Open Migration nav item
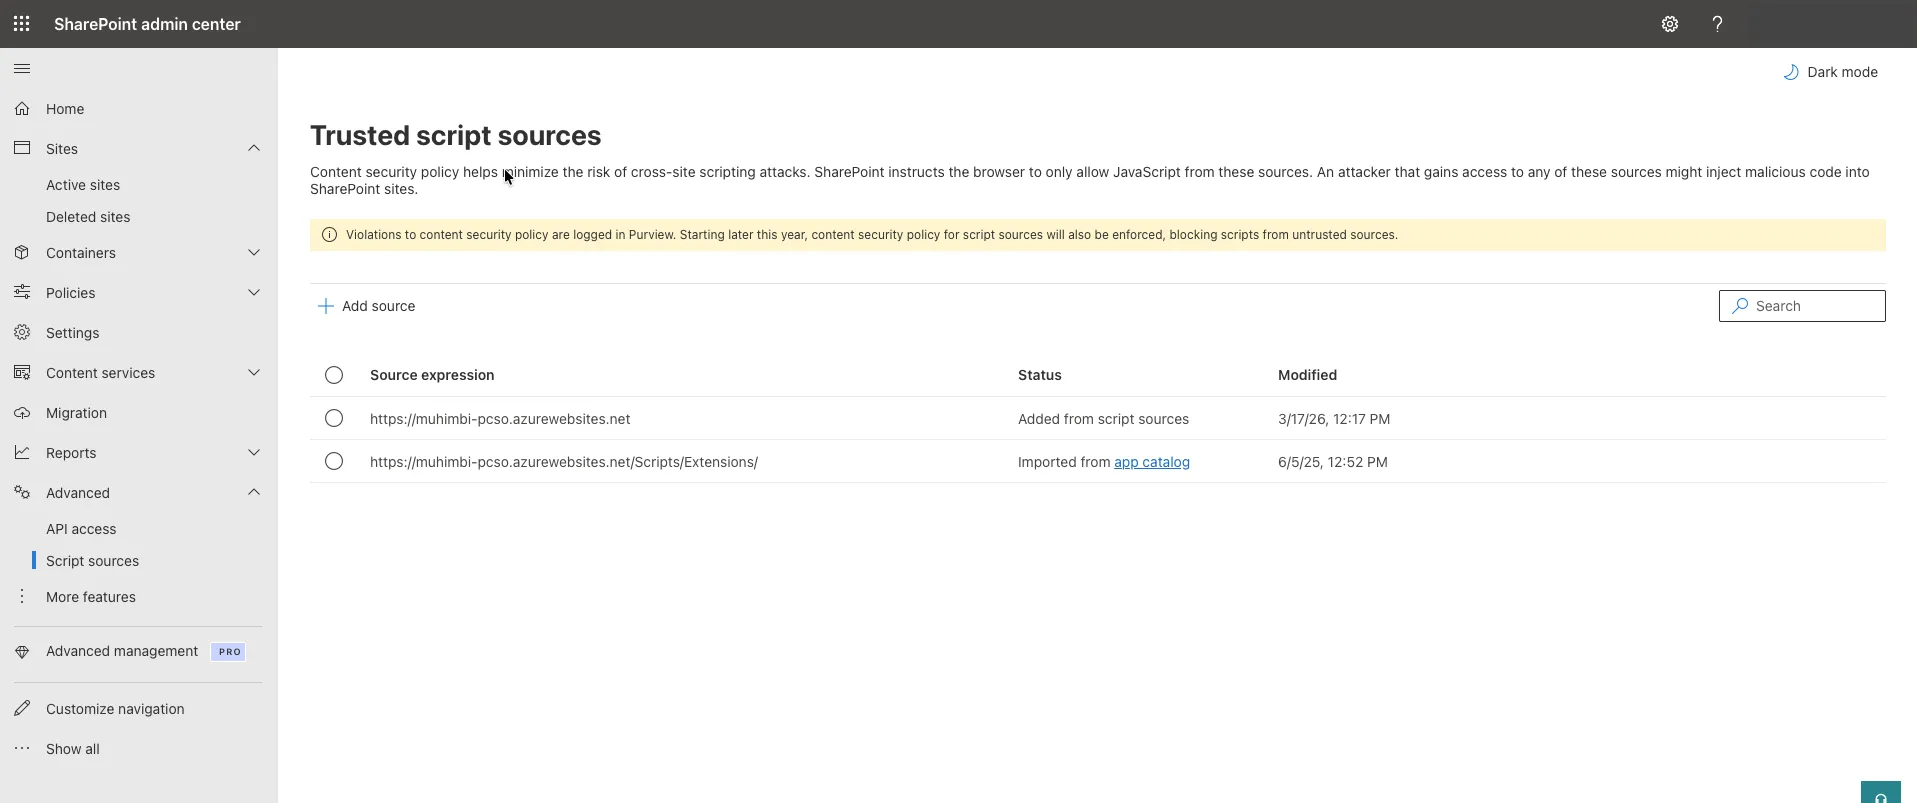This screenshot has width=1917, height=803. pyautogui.click(x=76, y=413)
